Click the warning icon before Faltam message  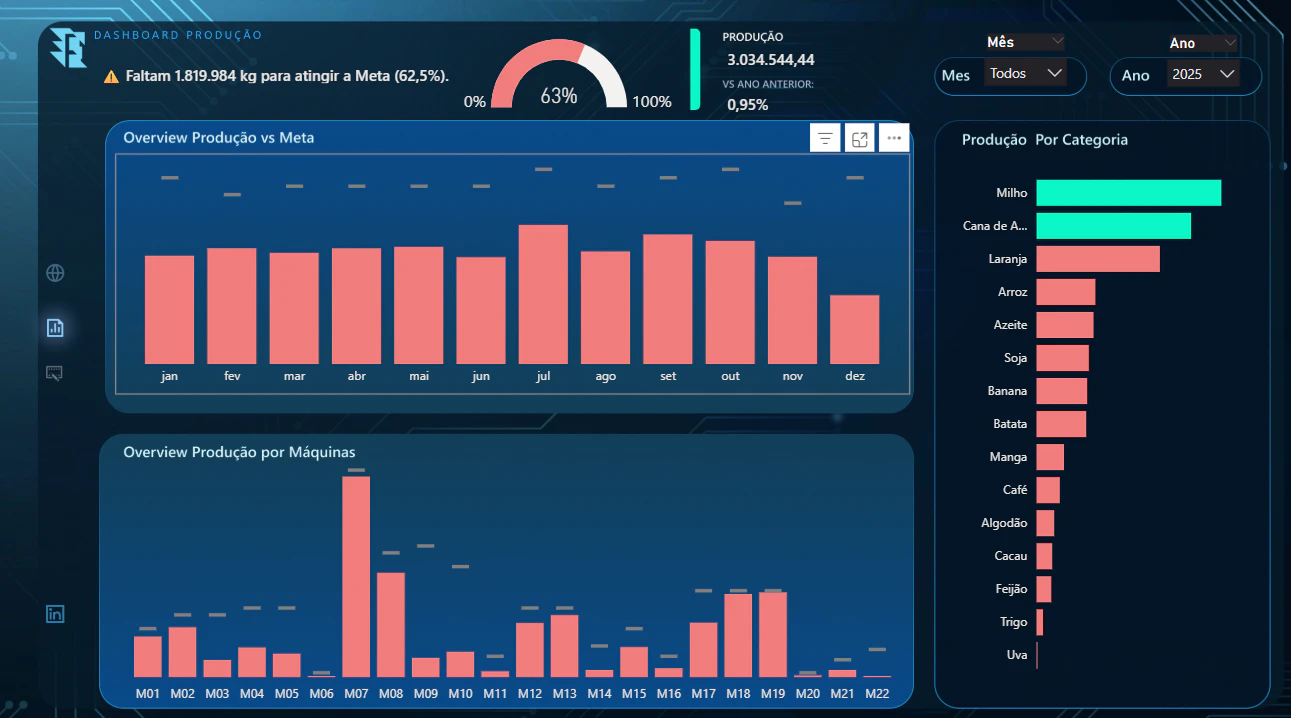111,76
